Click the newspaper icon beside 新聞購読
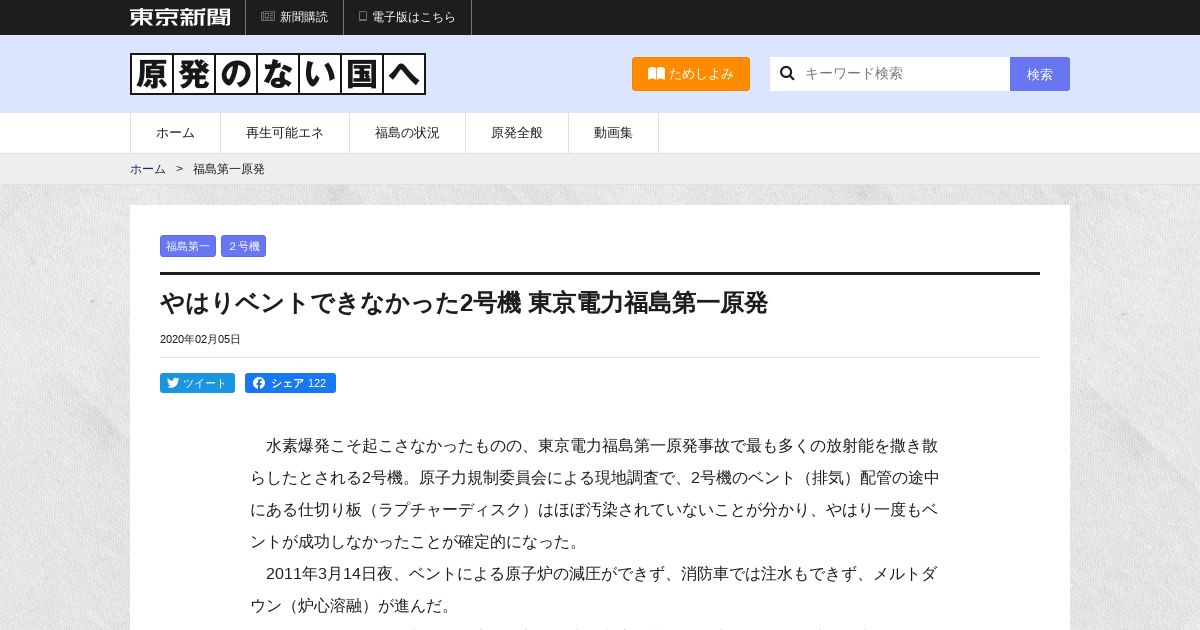The height and width of the screenshot is (630, 1200). [268, 16]
